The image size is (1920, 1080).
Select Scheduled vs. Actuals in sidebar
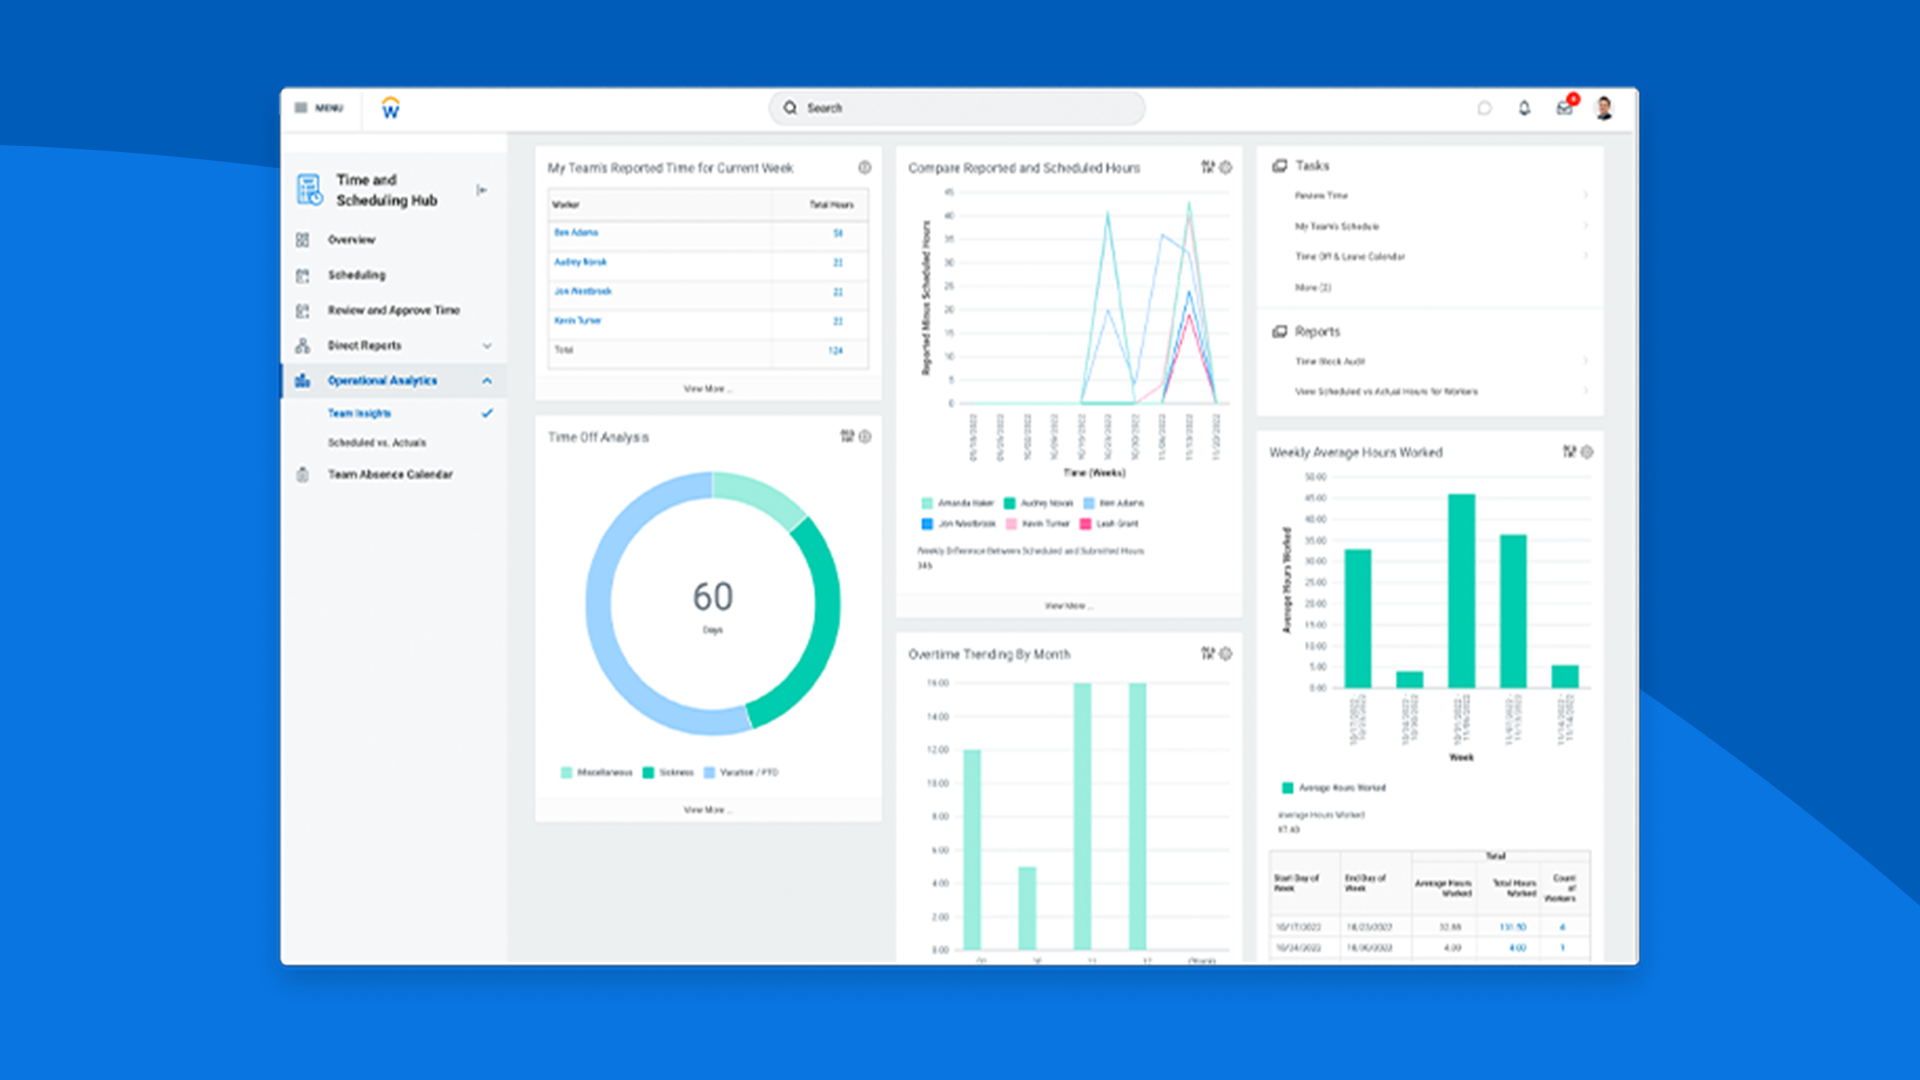pyautogui.click(x=377, y=442)
